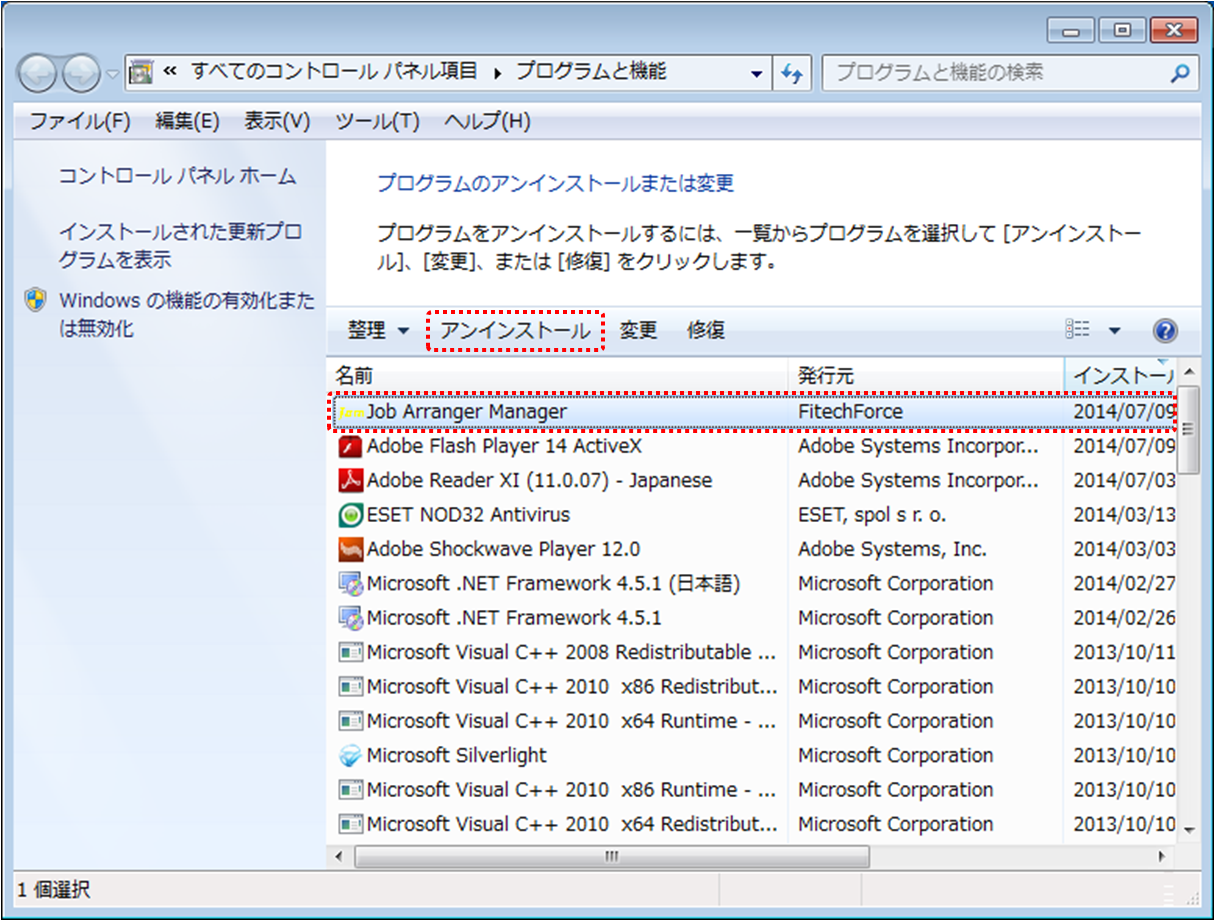1215x921 pixels.
Task: Click the 修復 button
Action: coord(706,330)
